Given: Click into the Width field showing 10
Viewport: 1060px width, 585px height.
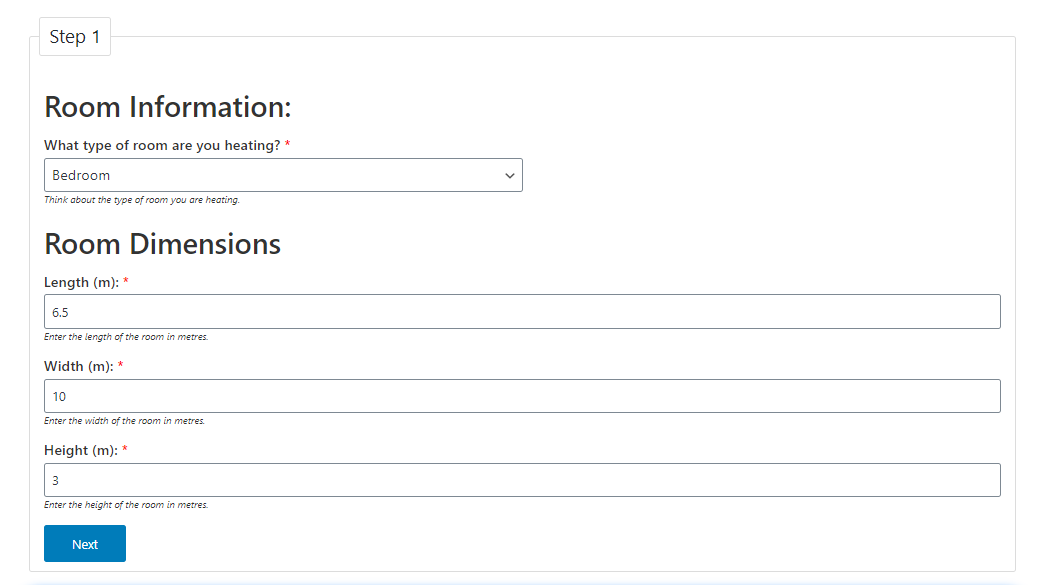Looking at the screenshot, I should pyautogui.click(x=522, y=396).
